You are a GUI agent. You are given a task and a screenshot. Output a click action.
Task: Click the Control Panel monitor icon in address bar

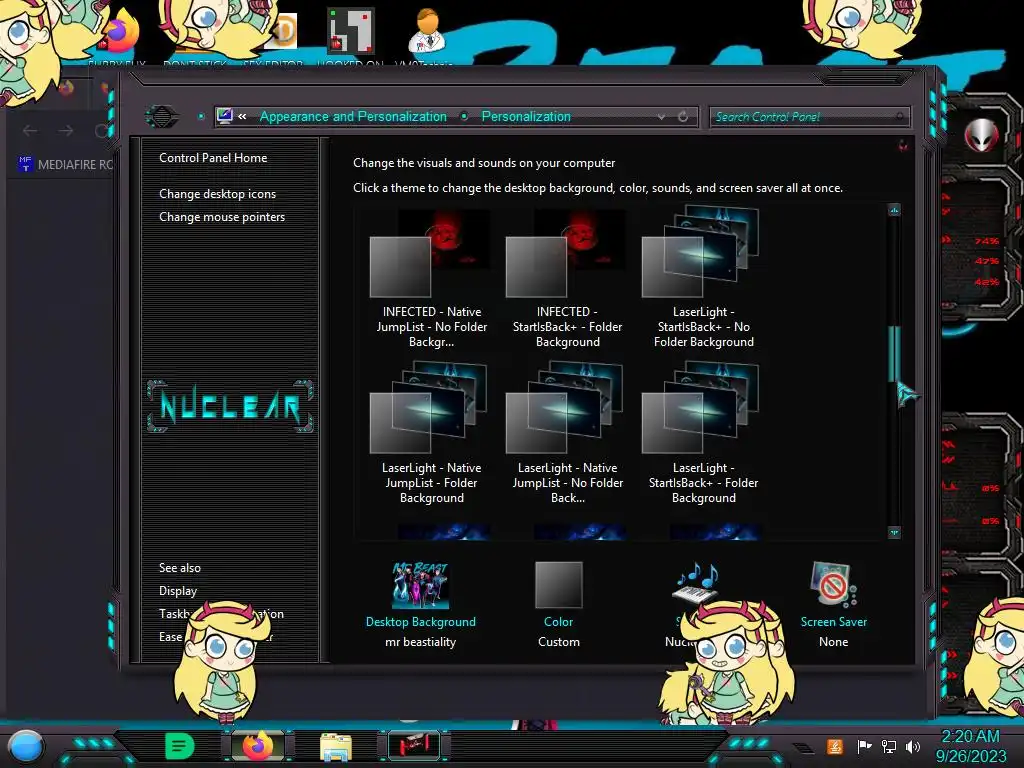[225, 116]
